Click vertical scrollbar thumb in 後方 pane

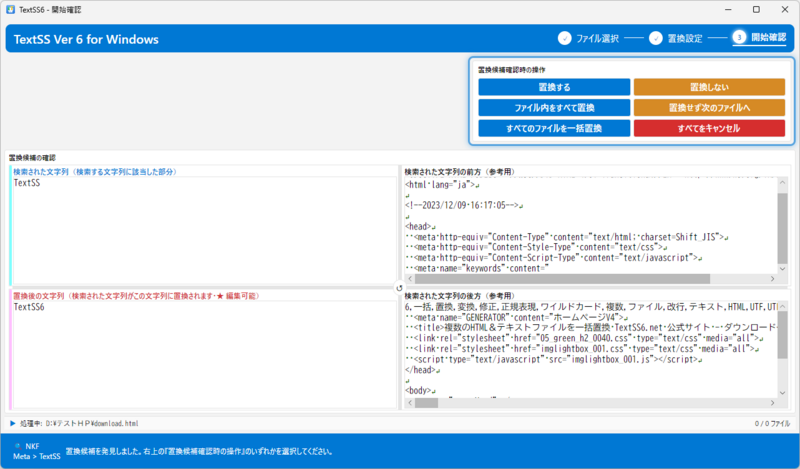point(782,335)
